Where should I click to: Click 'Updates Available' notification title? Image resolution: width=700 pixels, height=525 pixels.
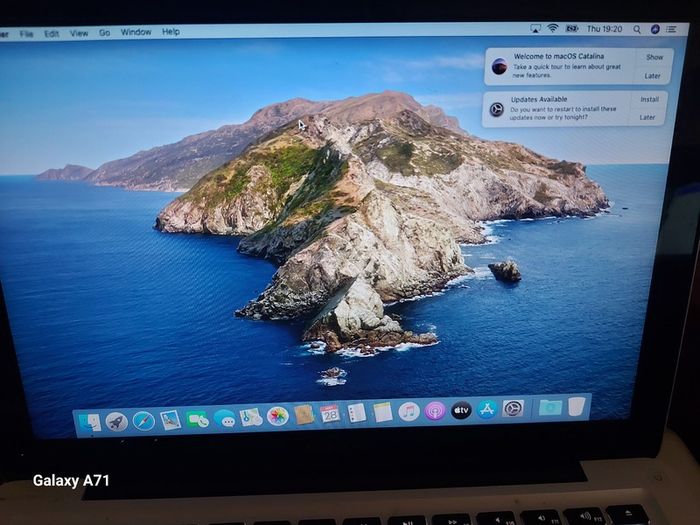tap(539, 99)
